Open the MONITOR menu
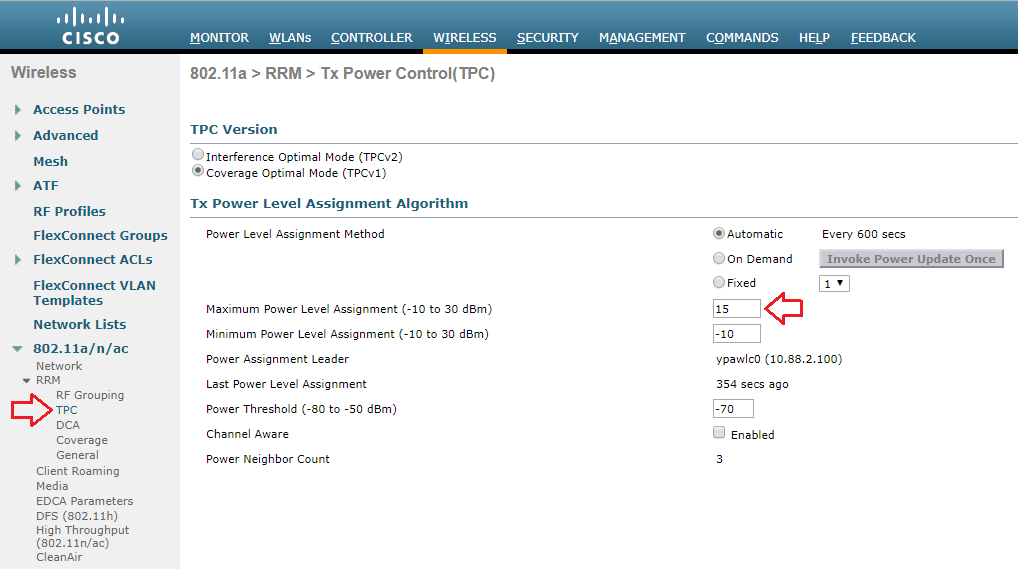 point(219,38)
